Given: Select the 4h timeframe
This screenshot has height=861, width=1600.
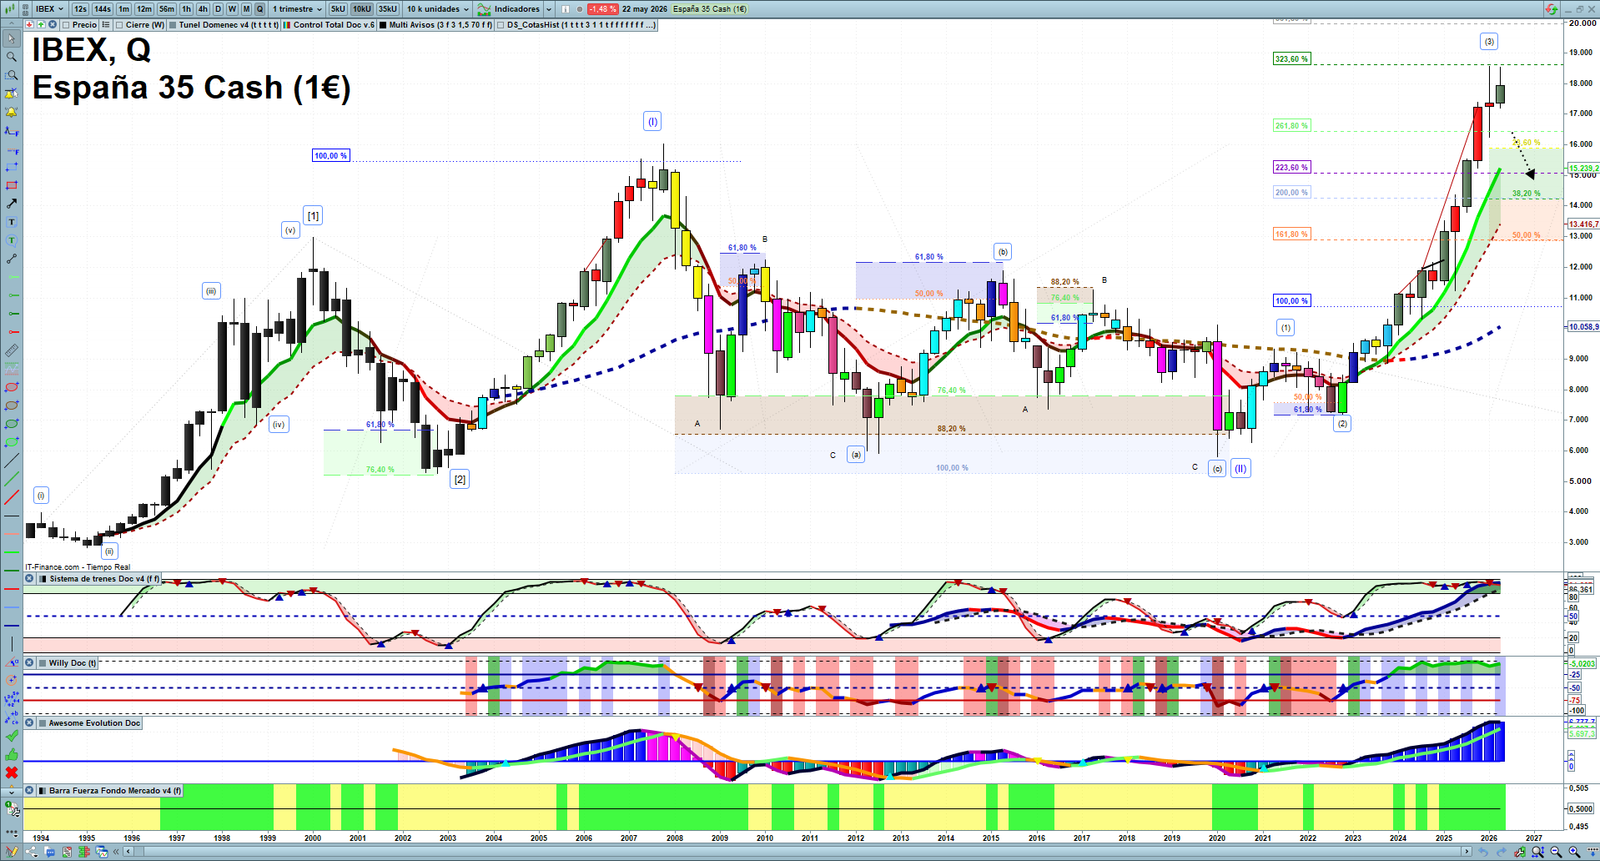Looking at the screenshot, I should (x=202, y=9).
